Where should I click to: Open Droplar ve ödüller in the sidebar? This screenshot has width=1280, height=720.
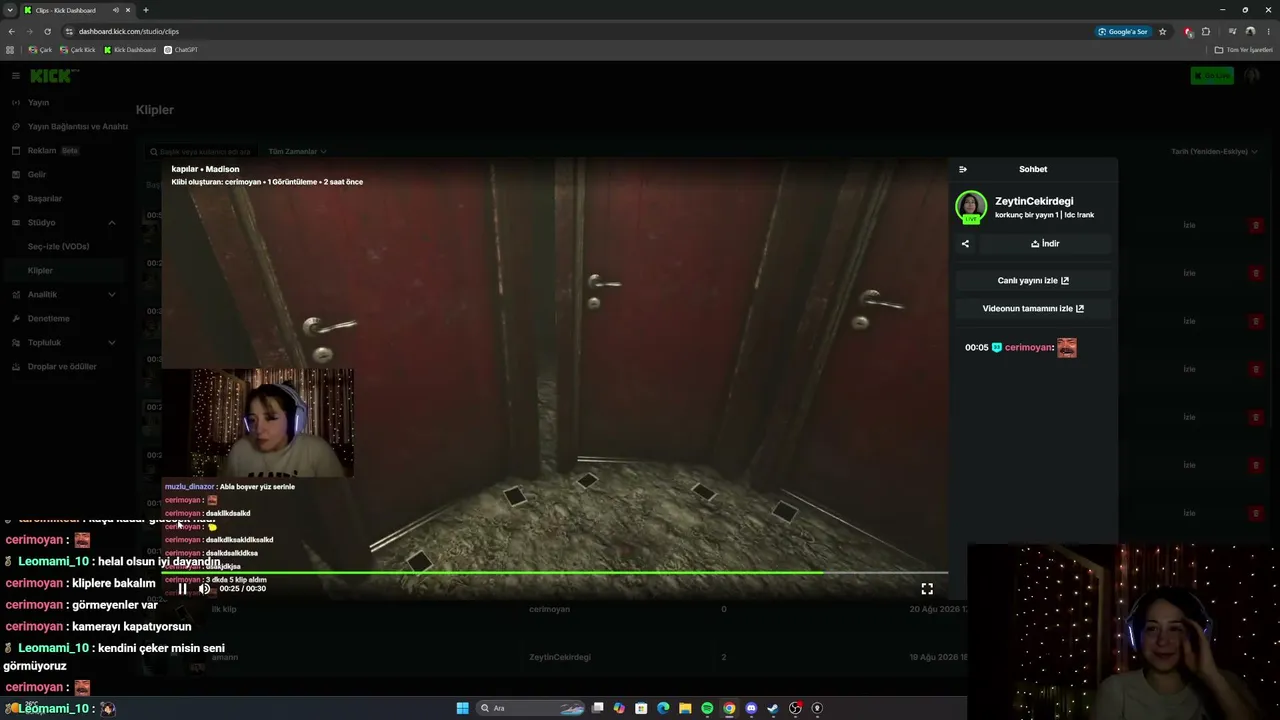[62, 367]
